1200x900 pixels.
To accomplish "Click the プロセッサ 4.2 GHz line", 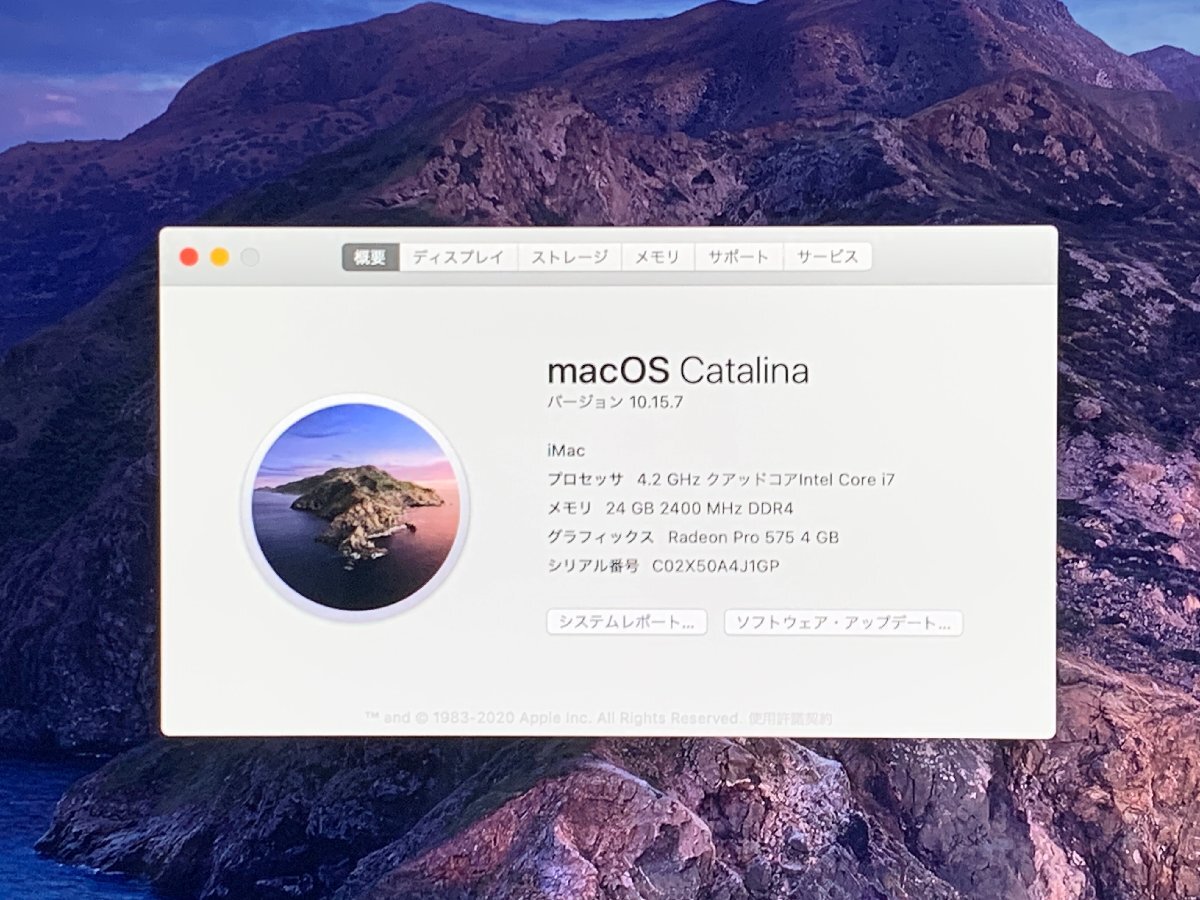I will click(x=721, y=479).
